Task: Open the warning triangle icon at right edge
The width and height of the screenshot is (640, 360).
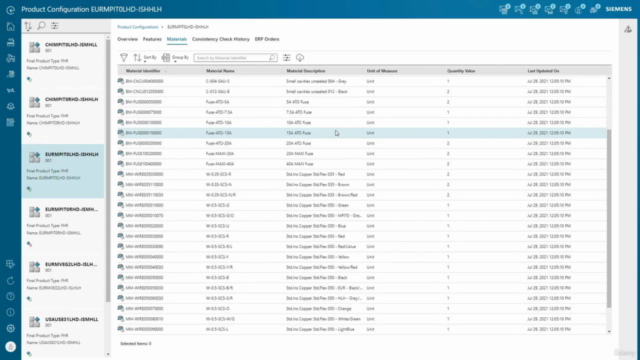Action: (x=628, y=29)
